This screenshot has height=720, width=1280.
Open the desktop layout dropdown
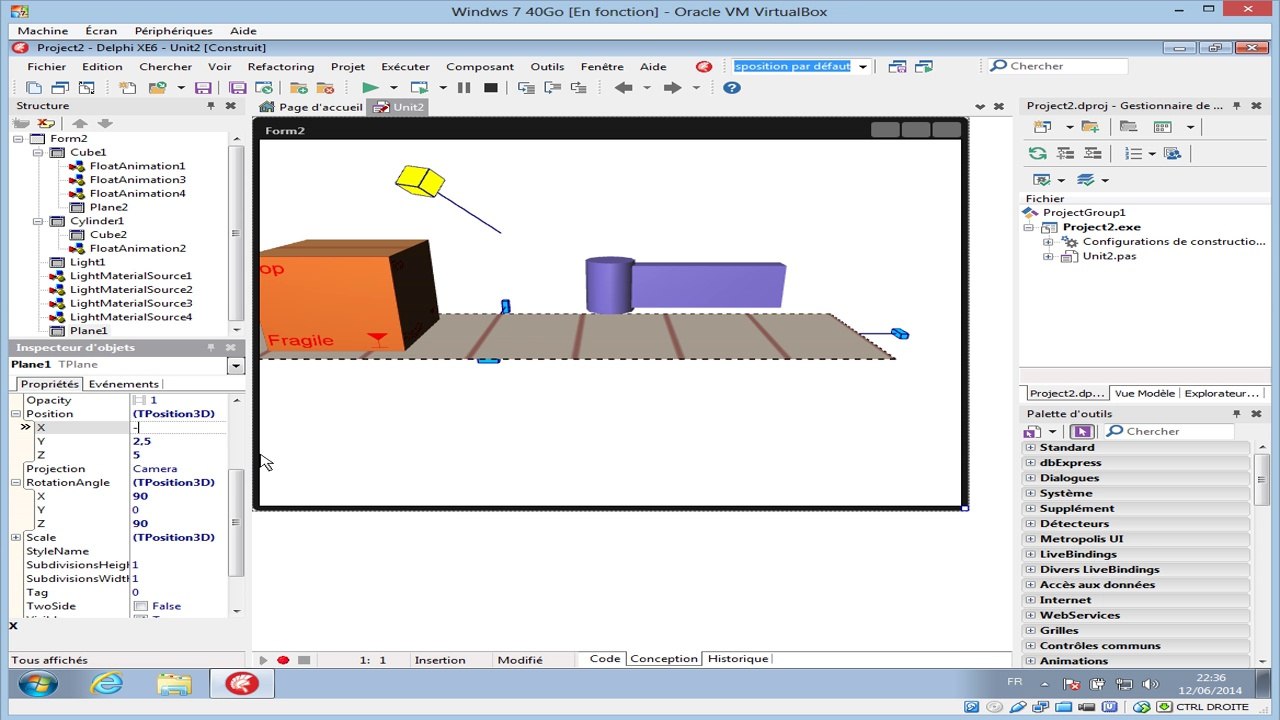click(862, 66)
